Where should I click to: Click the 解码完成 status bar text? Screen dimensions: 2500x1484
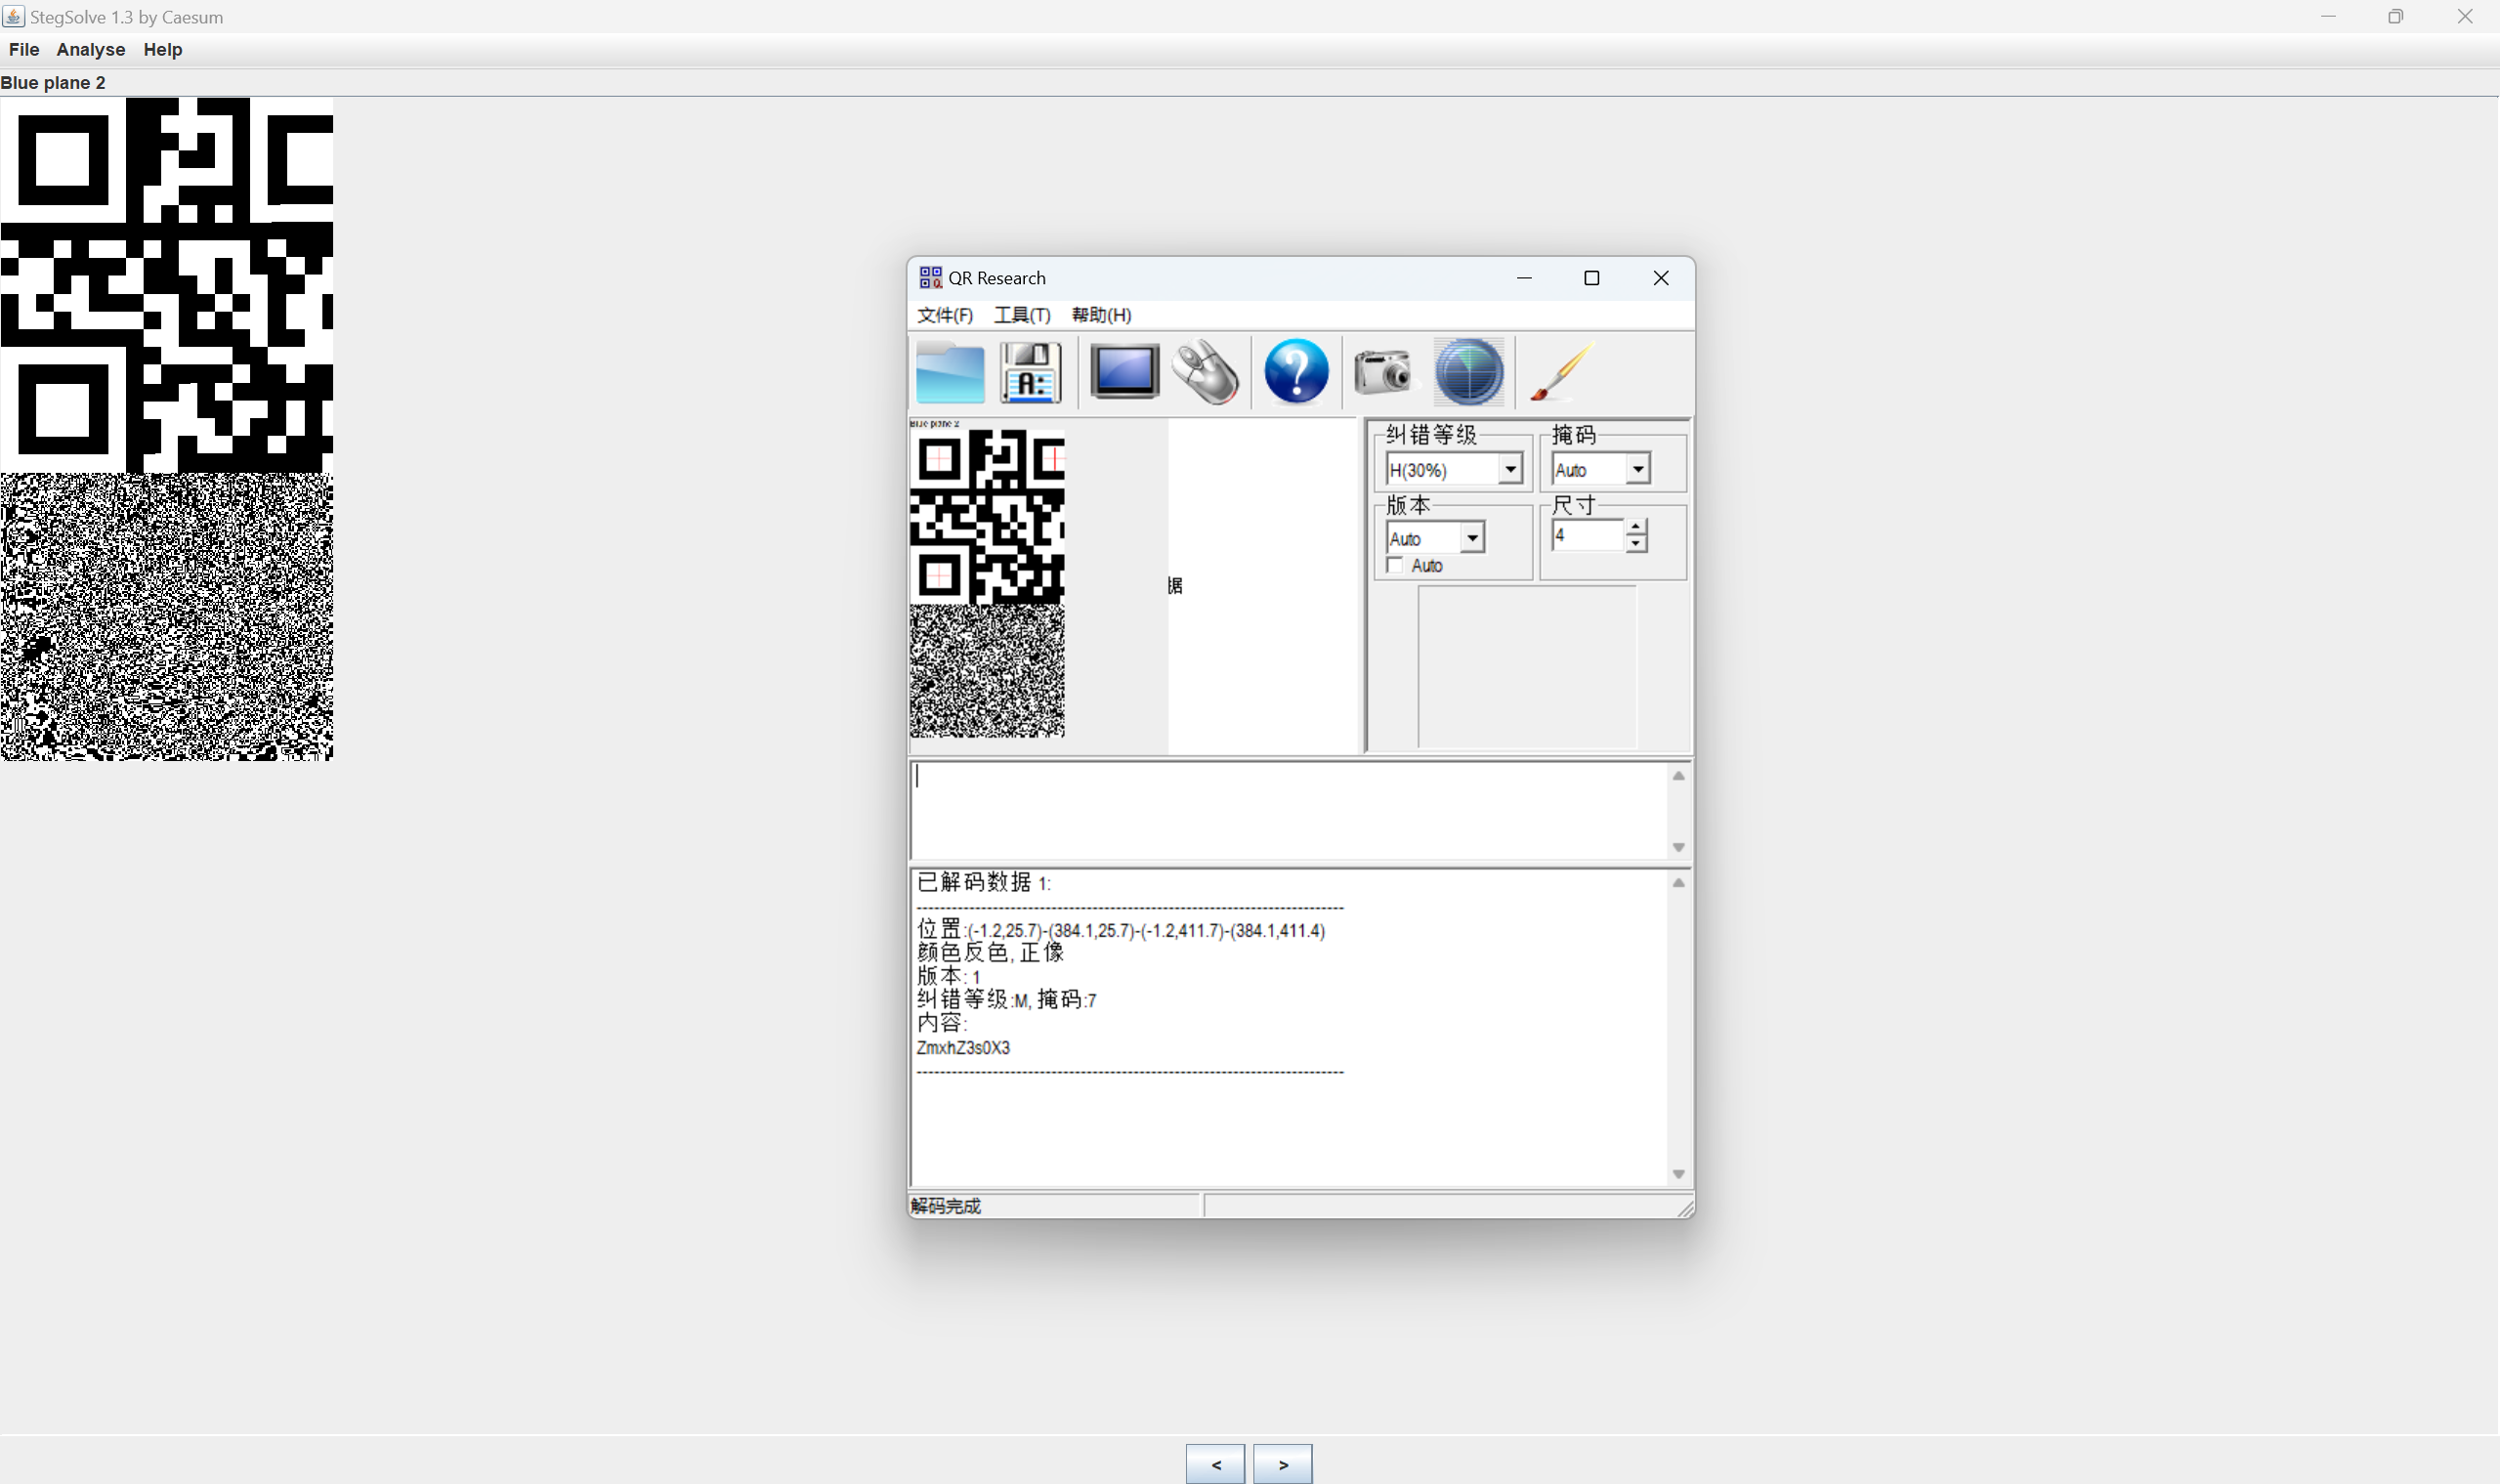(945, 1206)
